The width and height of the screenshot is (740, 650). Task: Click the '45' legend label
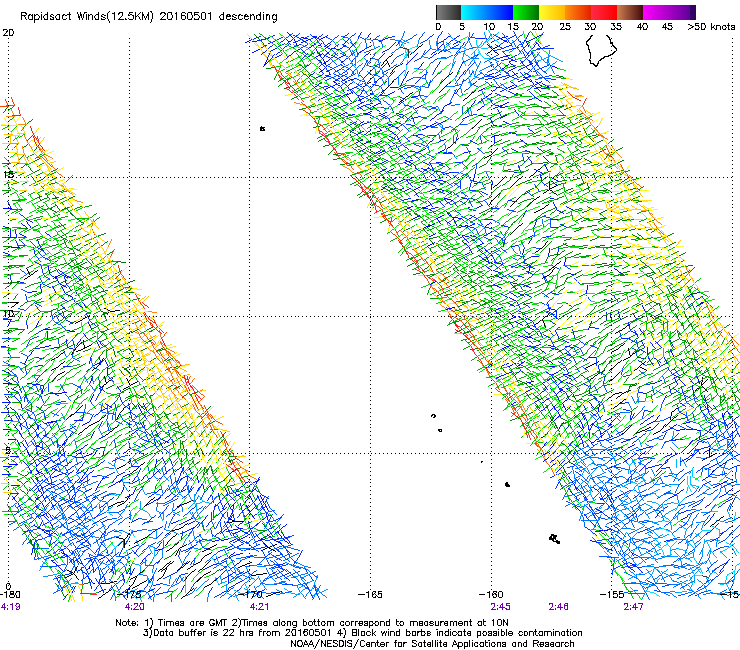click(667, 27)
